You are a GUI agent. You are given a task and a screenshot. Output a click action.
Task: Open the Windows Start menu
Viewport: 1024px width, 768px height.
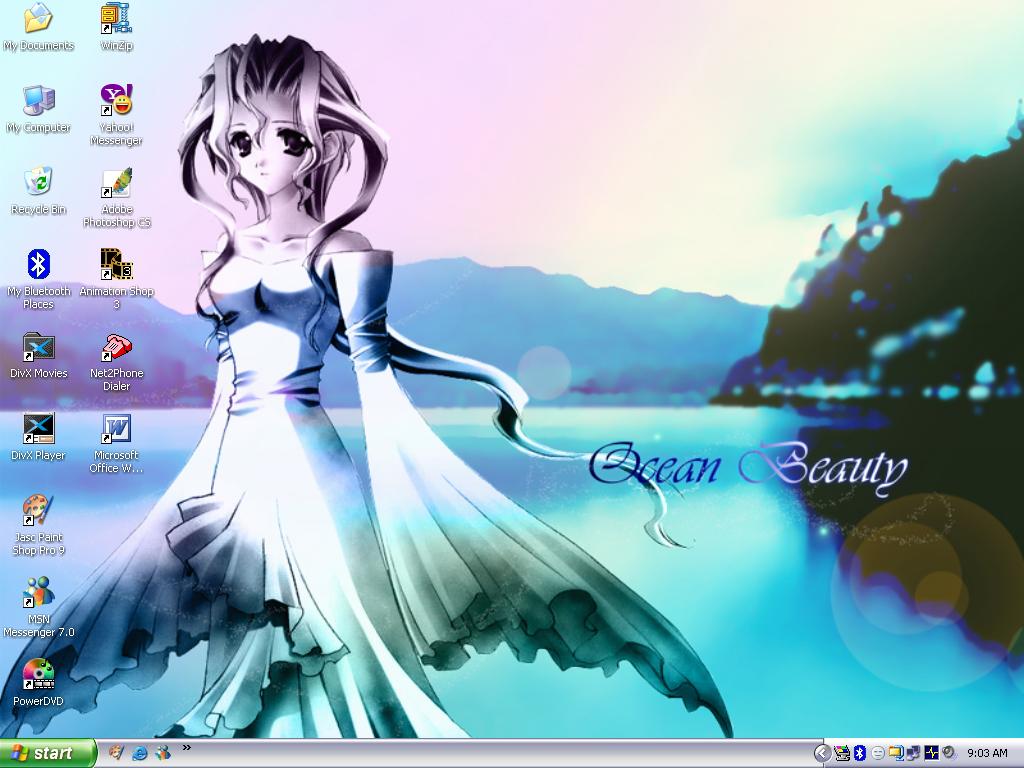48,753
